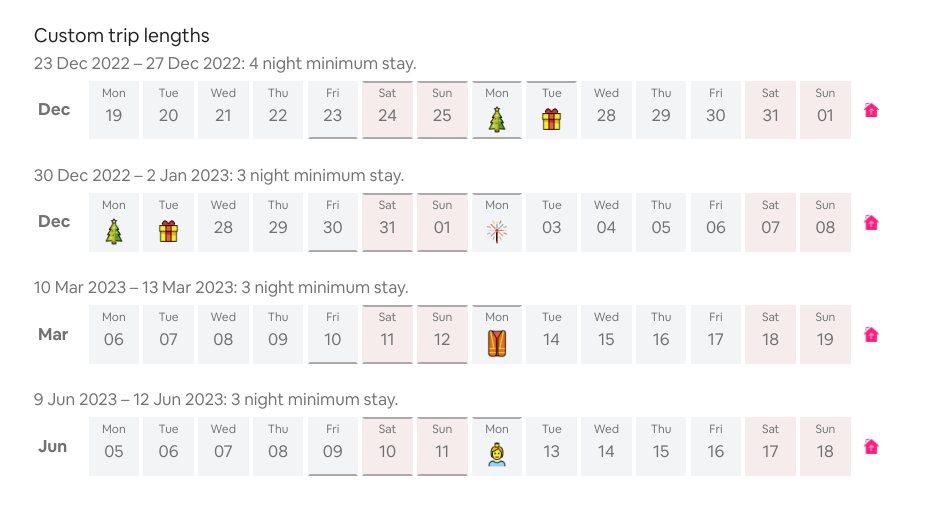Screen dimensions: 929x517
Task: Click the person icon in the June row
Action: point(496,455)
